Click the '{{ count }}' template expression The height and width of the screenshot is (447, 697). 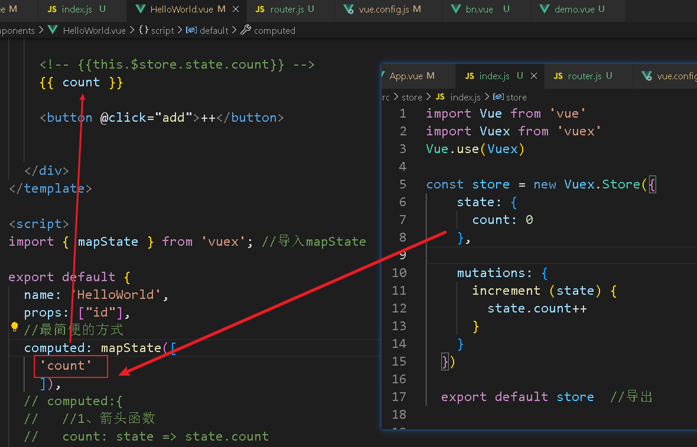point(81,83)
